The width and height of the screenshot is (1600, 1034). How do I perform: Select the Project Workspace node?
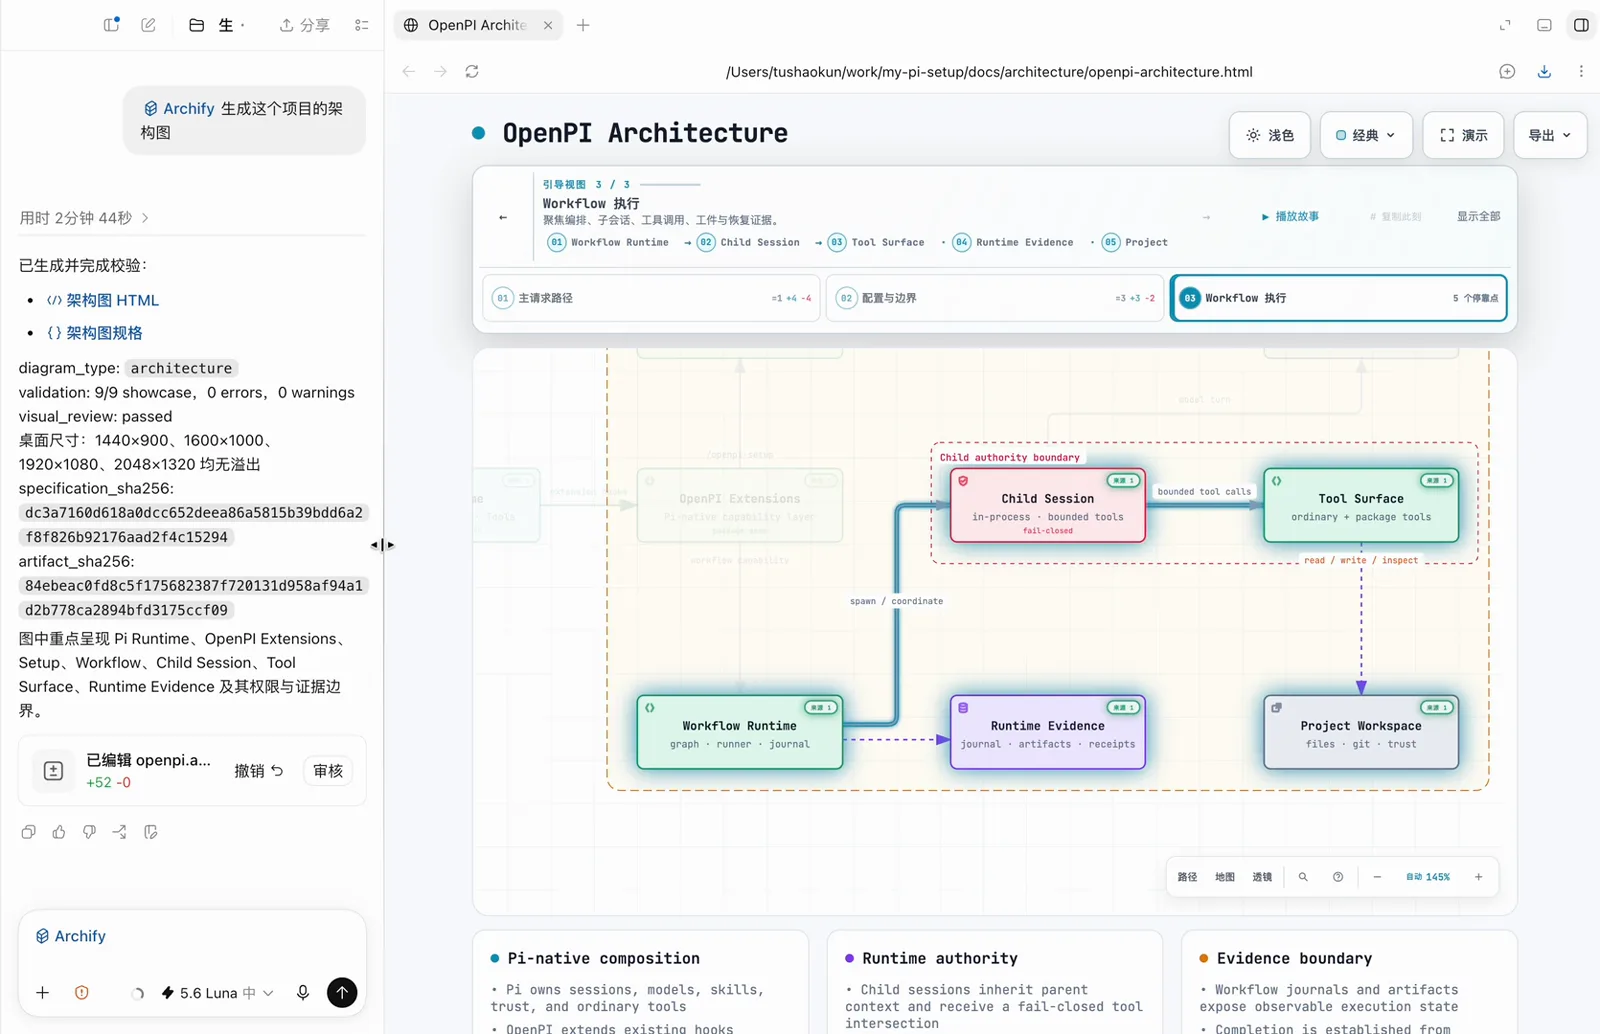(1361, 733)
